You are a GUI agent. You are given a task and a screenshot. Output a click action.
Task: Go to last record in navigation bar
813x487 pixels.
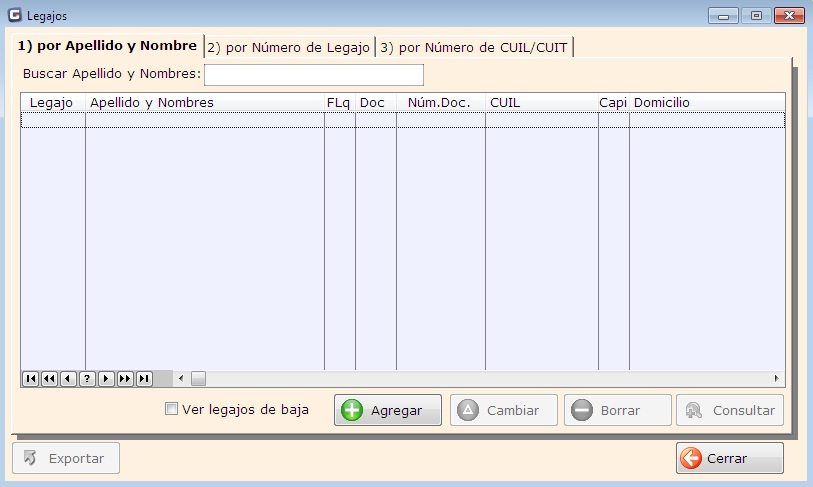tap(144, 379)
